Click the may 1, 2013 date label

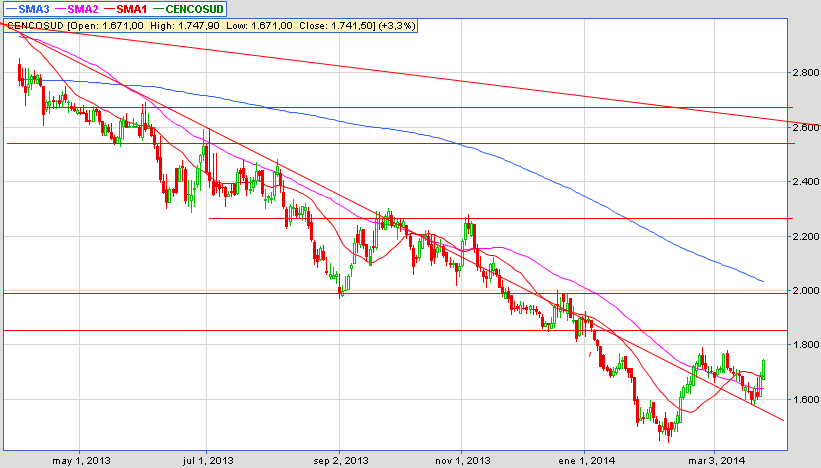[81, 461]
